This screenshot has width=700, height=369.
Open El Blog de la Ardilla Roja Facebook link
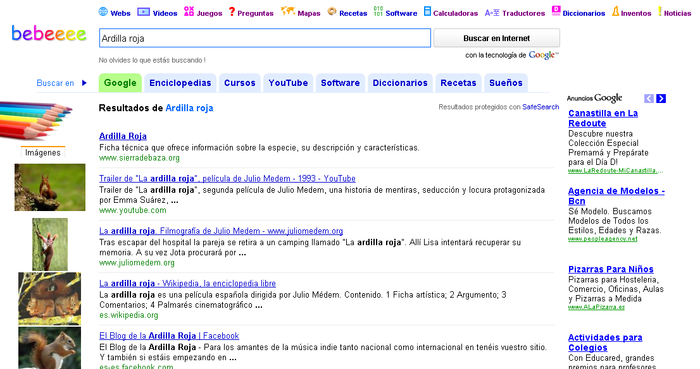[x=169, y=336]
